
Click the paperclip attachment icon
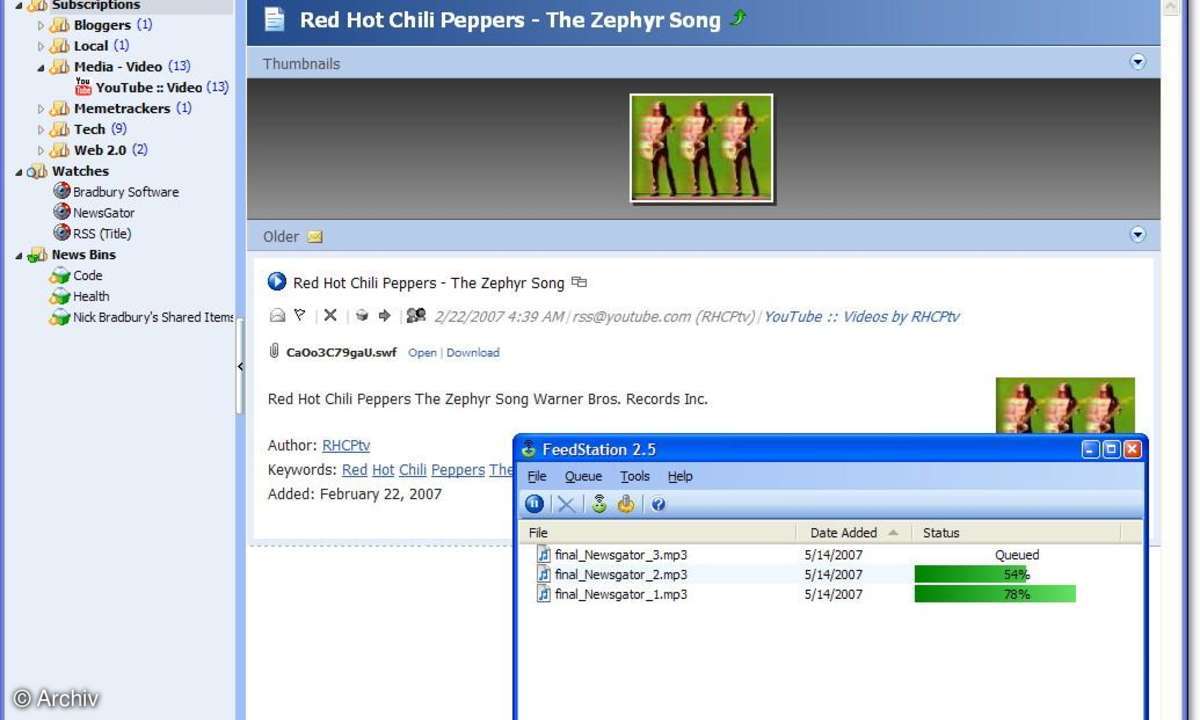pyautogui.click(x=274, y=352)
